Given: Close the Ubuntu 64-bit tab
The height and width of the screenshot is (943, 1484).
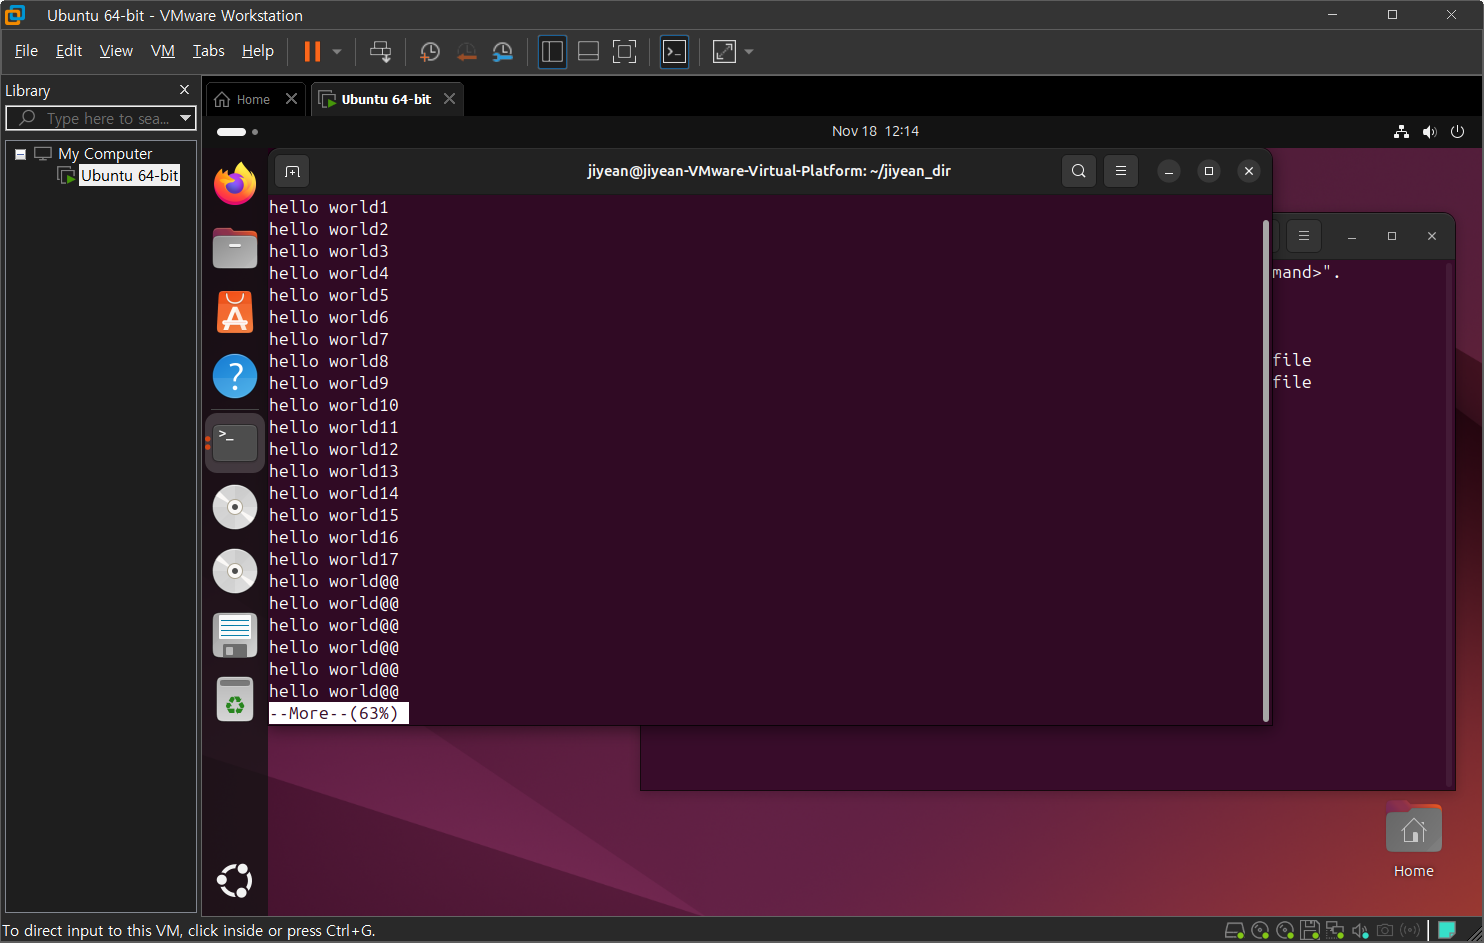Looking at the screenshot, I should (449, 99).
